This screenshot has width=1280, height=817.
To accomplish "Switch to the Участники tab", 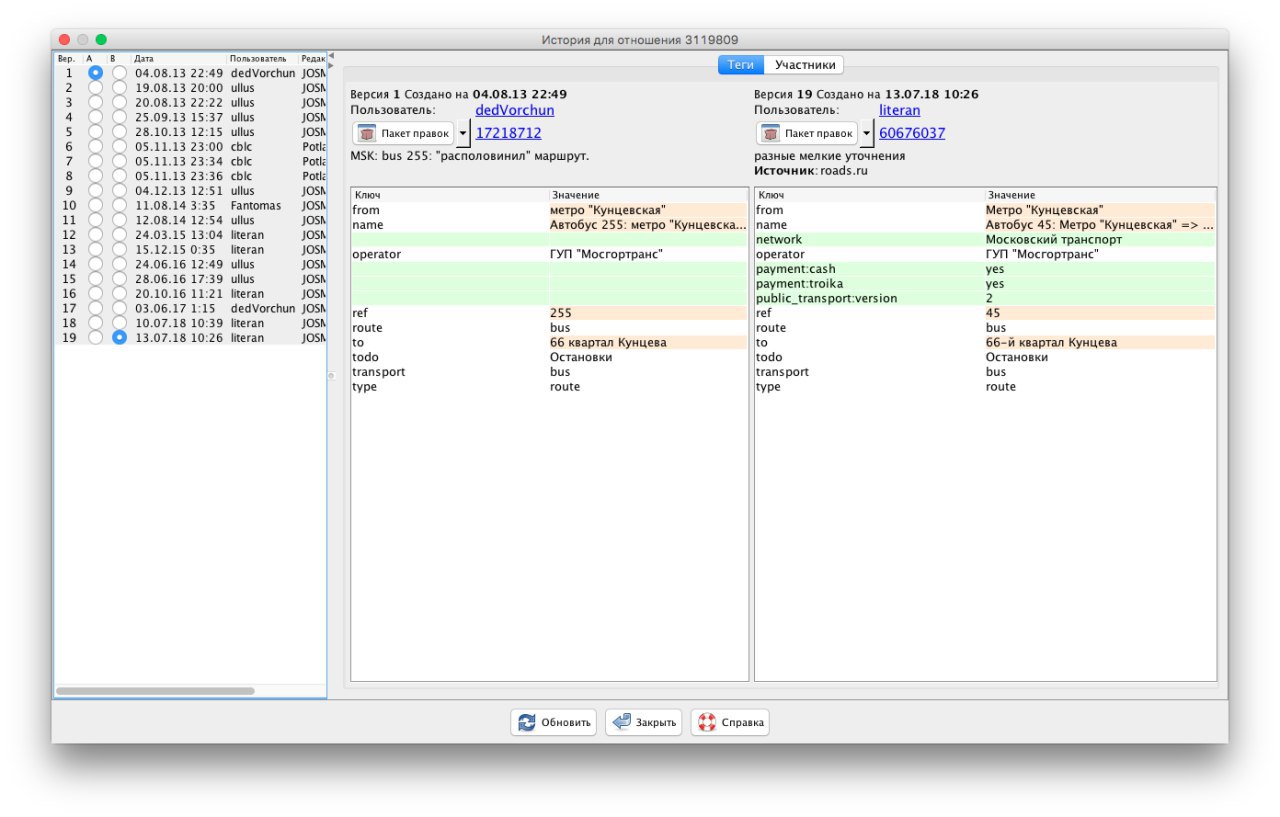I will [x=804, y=65].
